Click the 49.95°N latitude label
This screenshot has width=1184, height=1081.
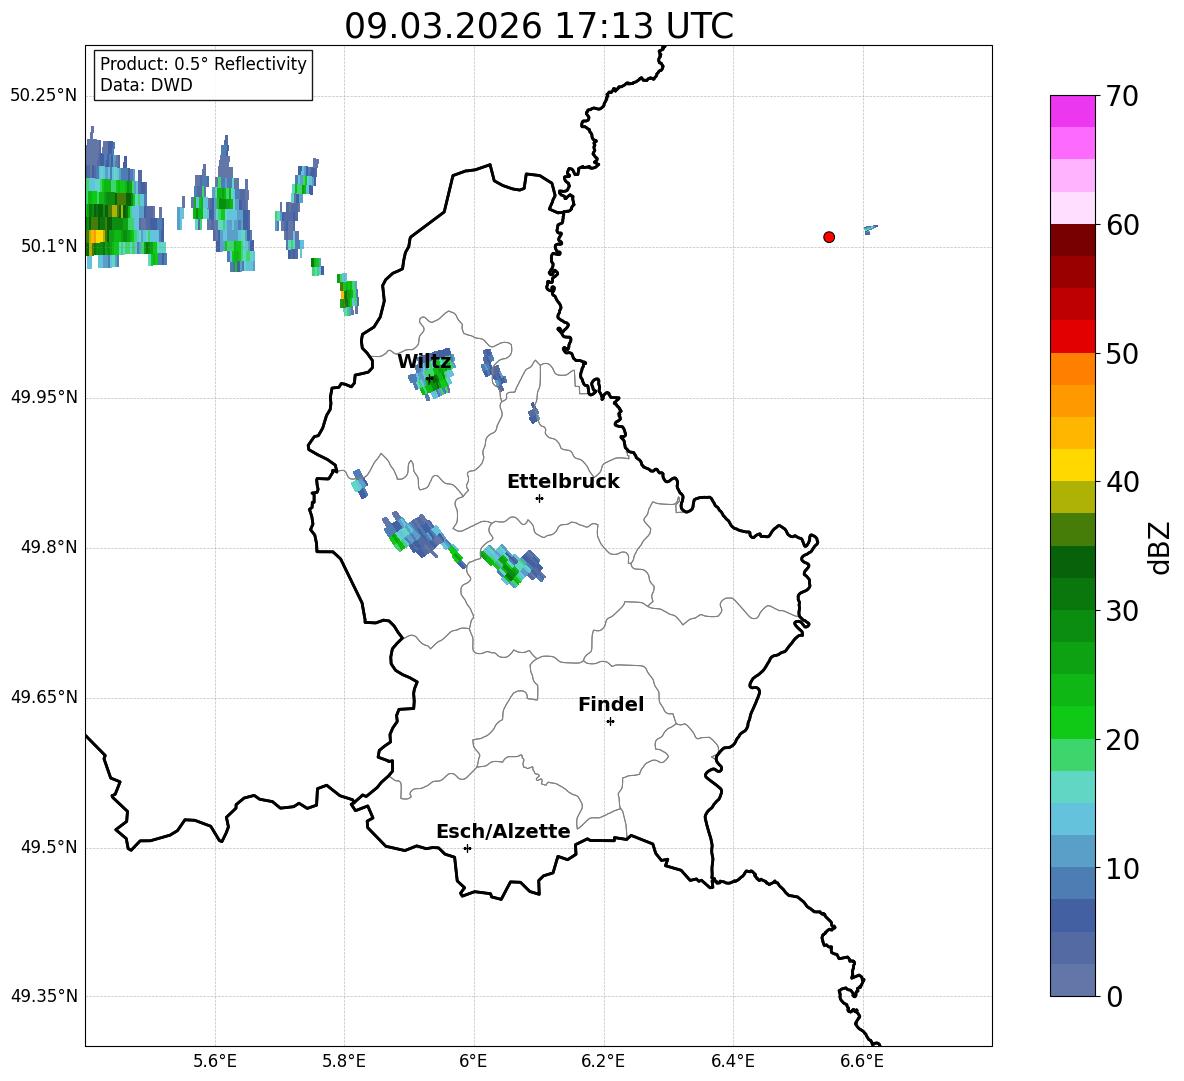[44, 396]
